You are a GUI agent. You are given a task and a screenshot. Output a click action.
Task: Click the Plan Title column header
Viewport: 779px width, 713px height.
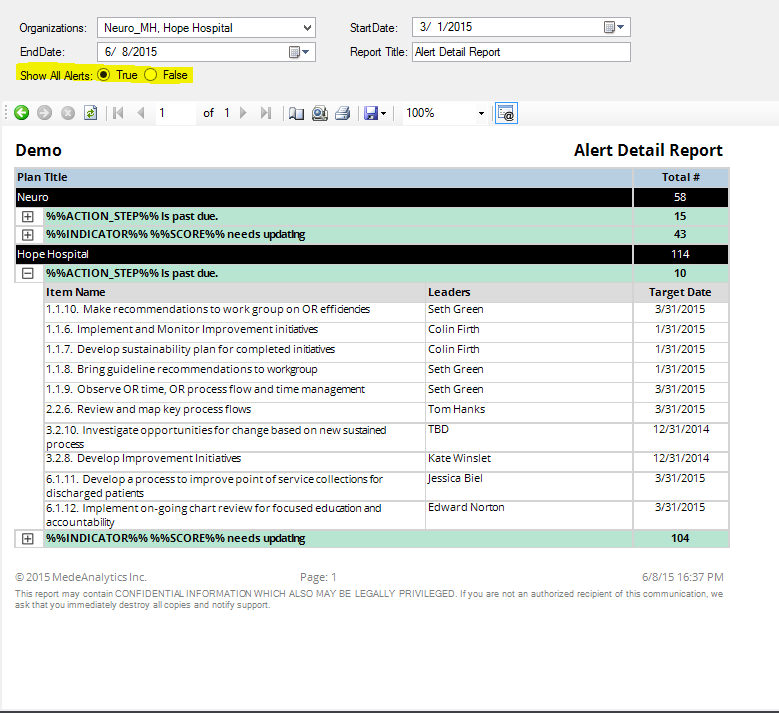(x=324, y=177)
